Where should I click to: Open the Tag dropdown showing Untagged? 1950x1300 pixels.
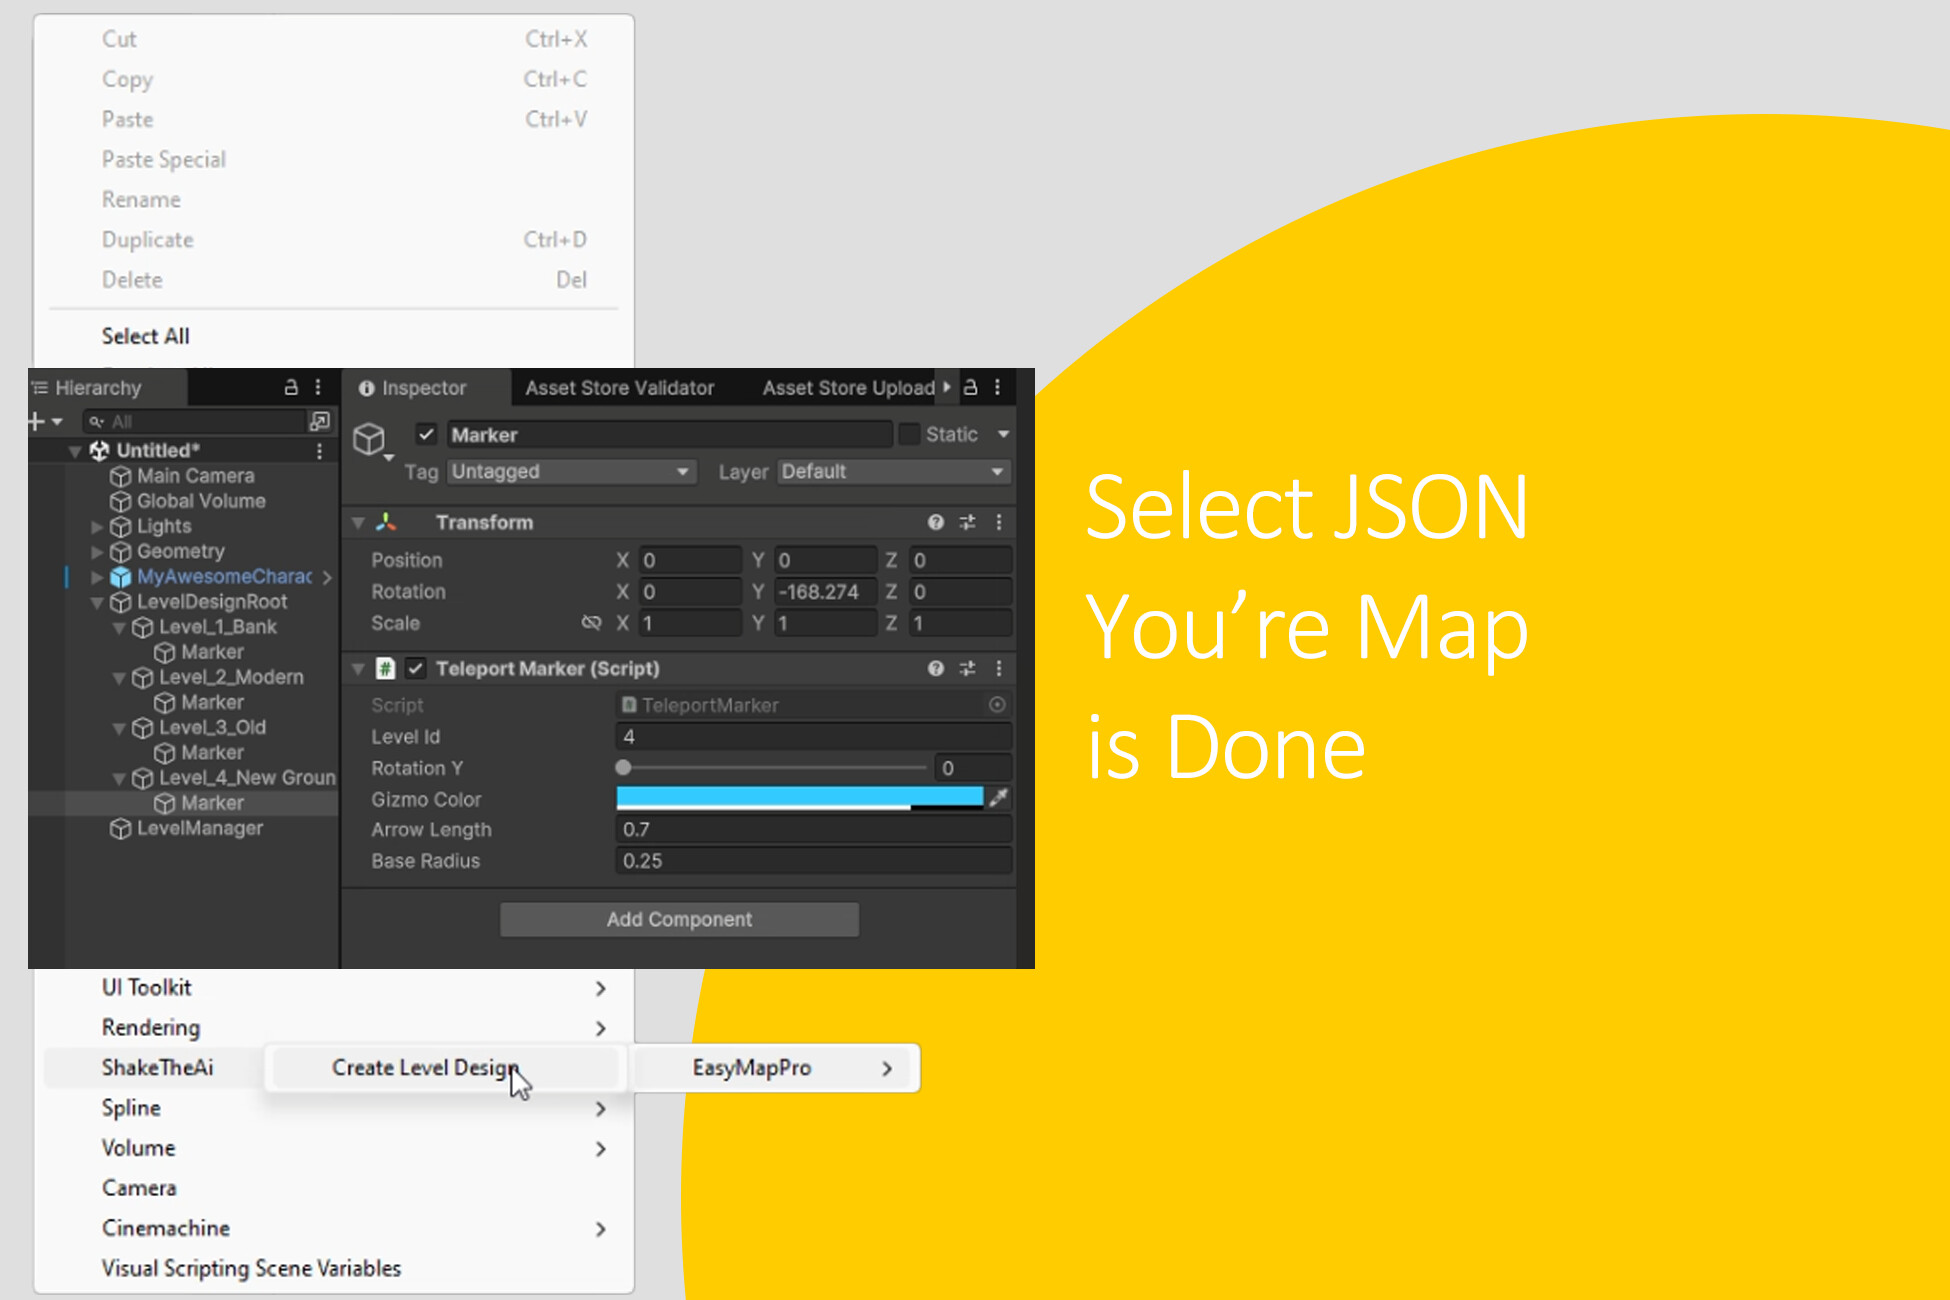click(x=570, y=471)
